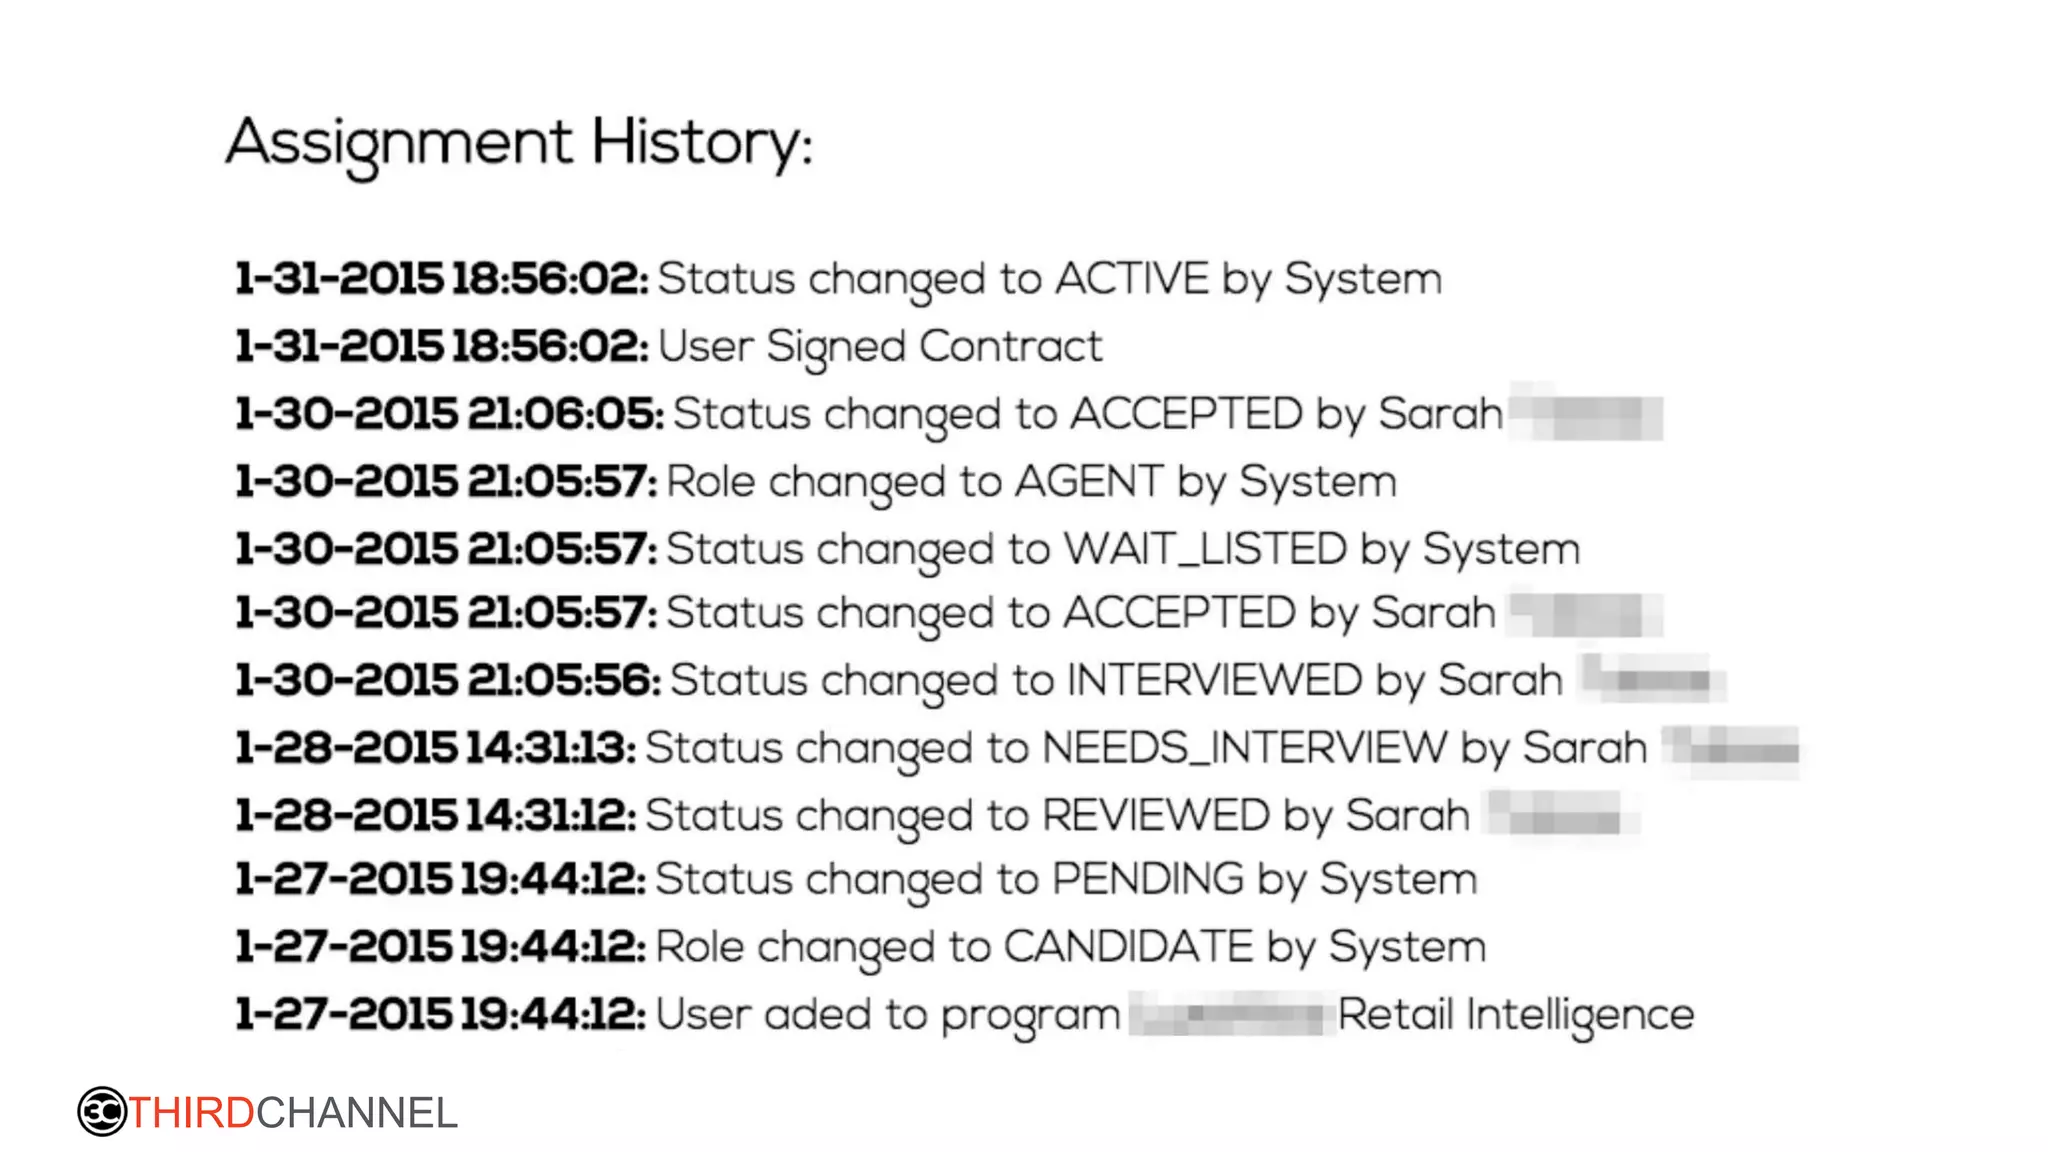2048x1152 pixels.
Task: Click the ACCEPTED status entry at 21:06:05
Action: point(1087,414)
